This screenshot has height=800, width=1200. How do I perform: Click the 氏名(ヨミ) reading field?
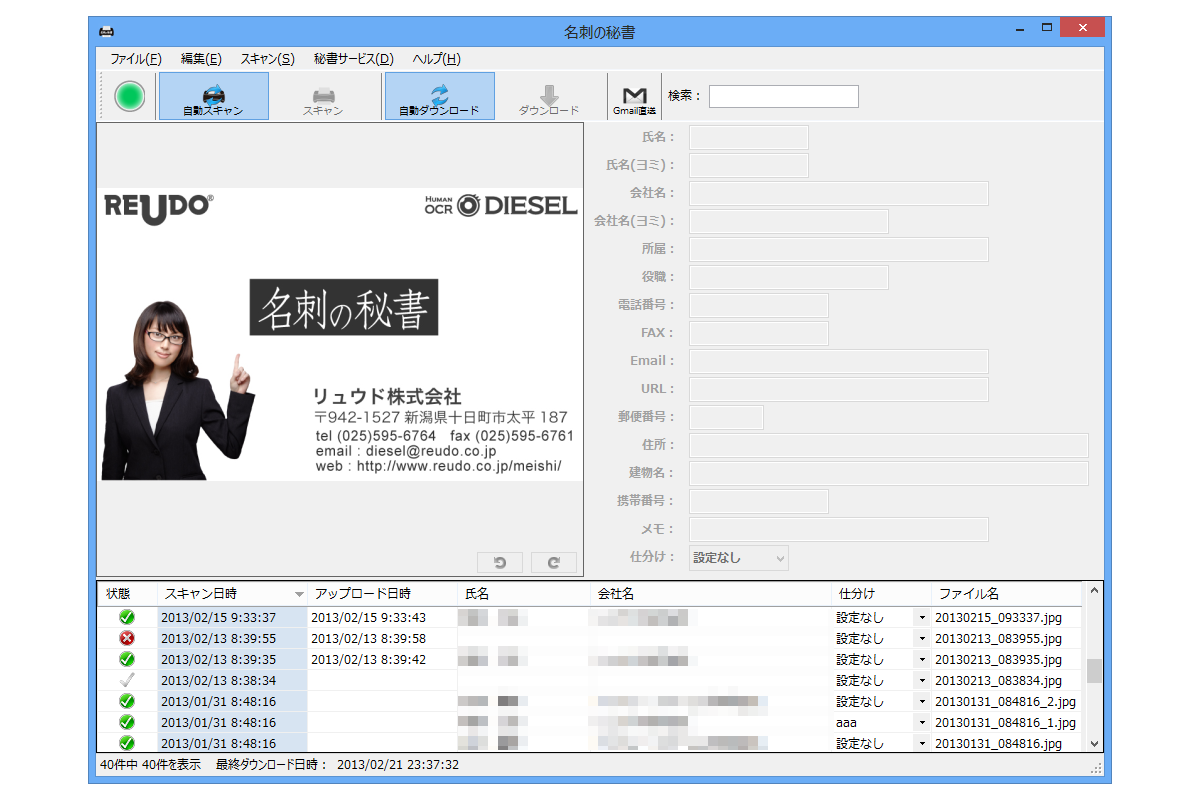pyautogui.click(x=749, y=165)
